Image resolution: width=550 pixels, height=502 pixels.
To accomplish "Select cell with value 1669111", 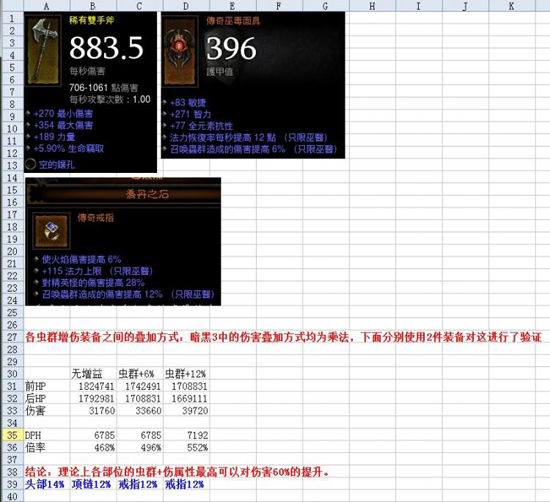I will pos(186,398).
